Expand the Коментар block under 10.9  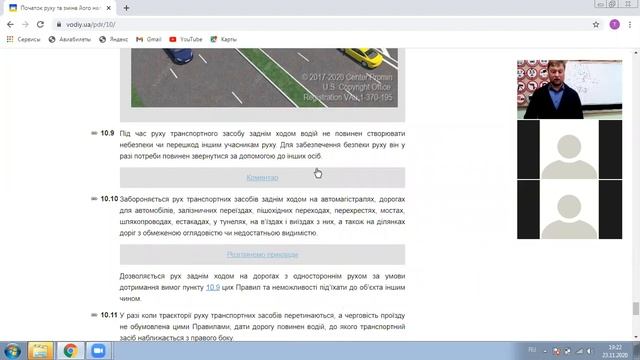(262, 178)
